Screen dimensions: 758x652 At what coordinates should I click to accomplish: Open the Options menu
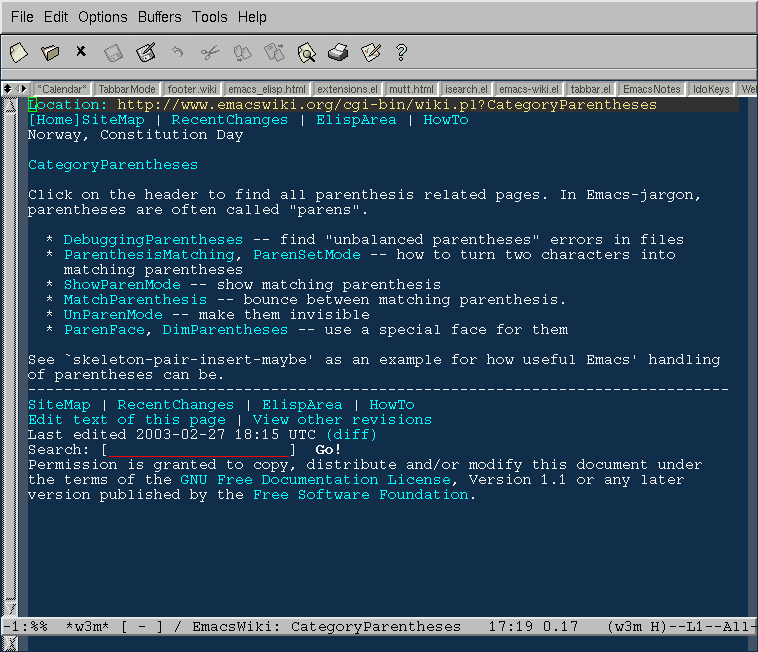(x=103, y=17)
